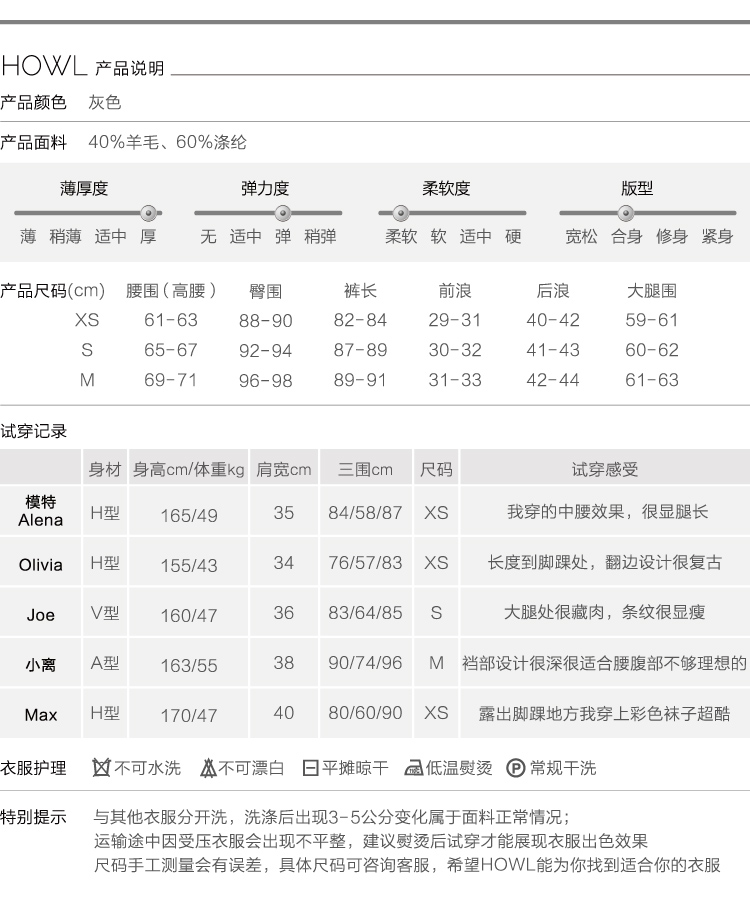Click the XS row label in size chart
Image resolution: width=750 pixels, height=897 pixels.
click(87, 320)
